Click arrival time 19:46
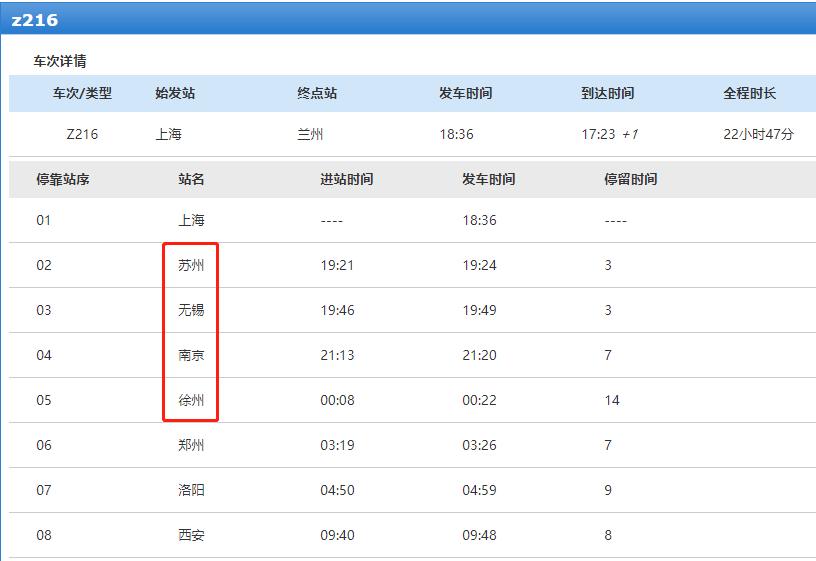This screenshot has height=561, width=816. click(x=337, y=310)
